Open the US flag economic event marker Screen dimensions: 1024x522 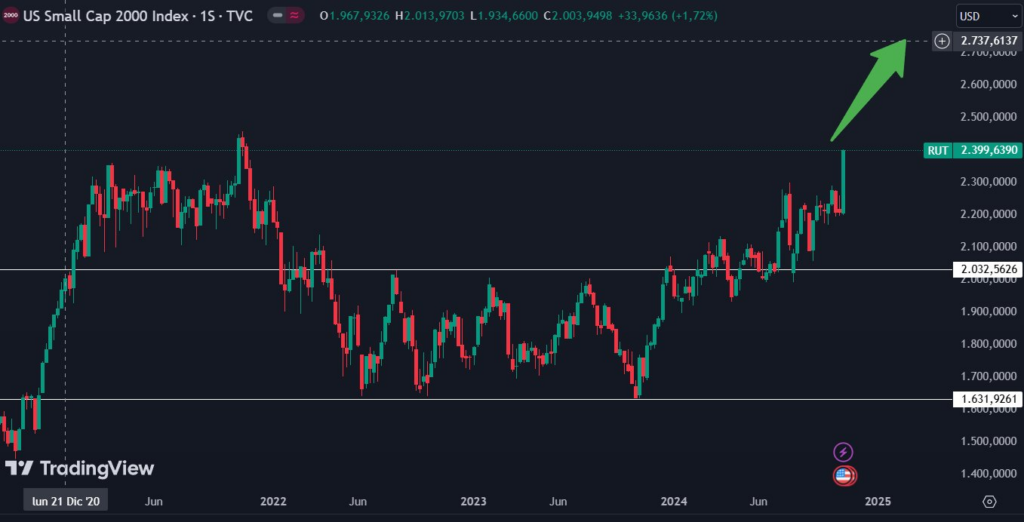pos(844,476)
